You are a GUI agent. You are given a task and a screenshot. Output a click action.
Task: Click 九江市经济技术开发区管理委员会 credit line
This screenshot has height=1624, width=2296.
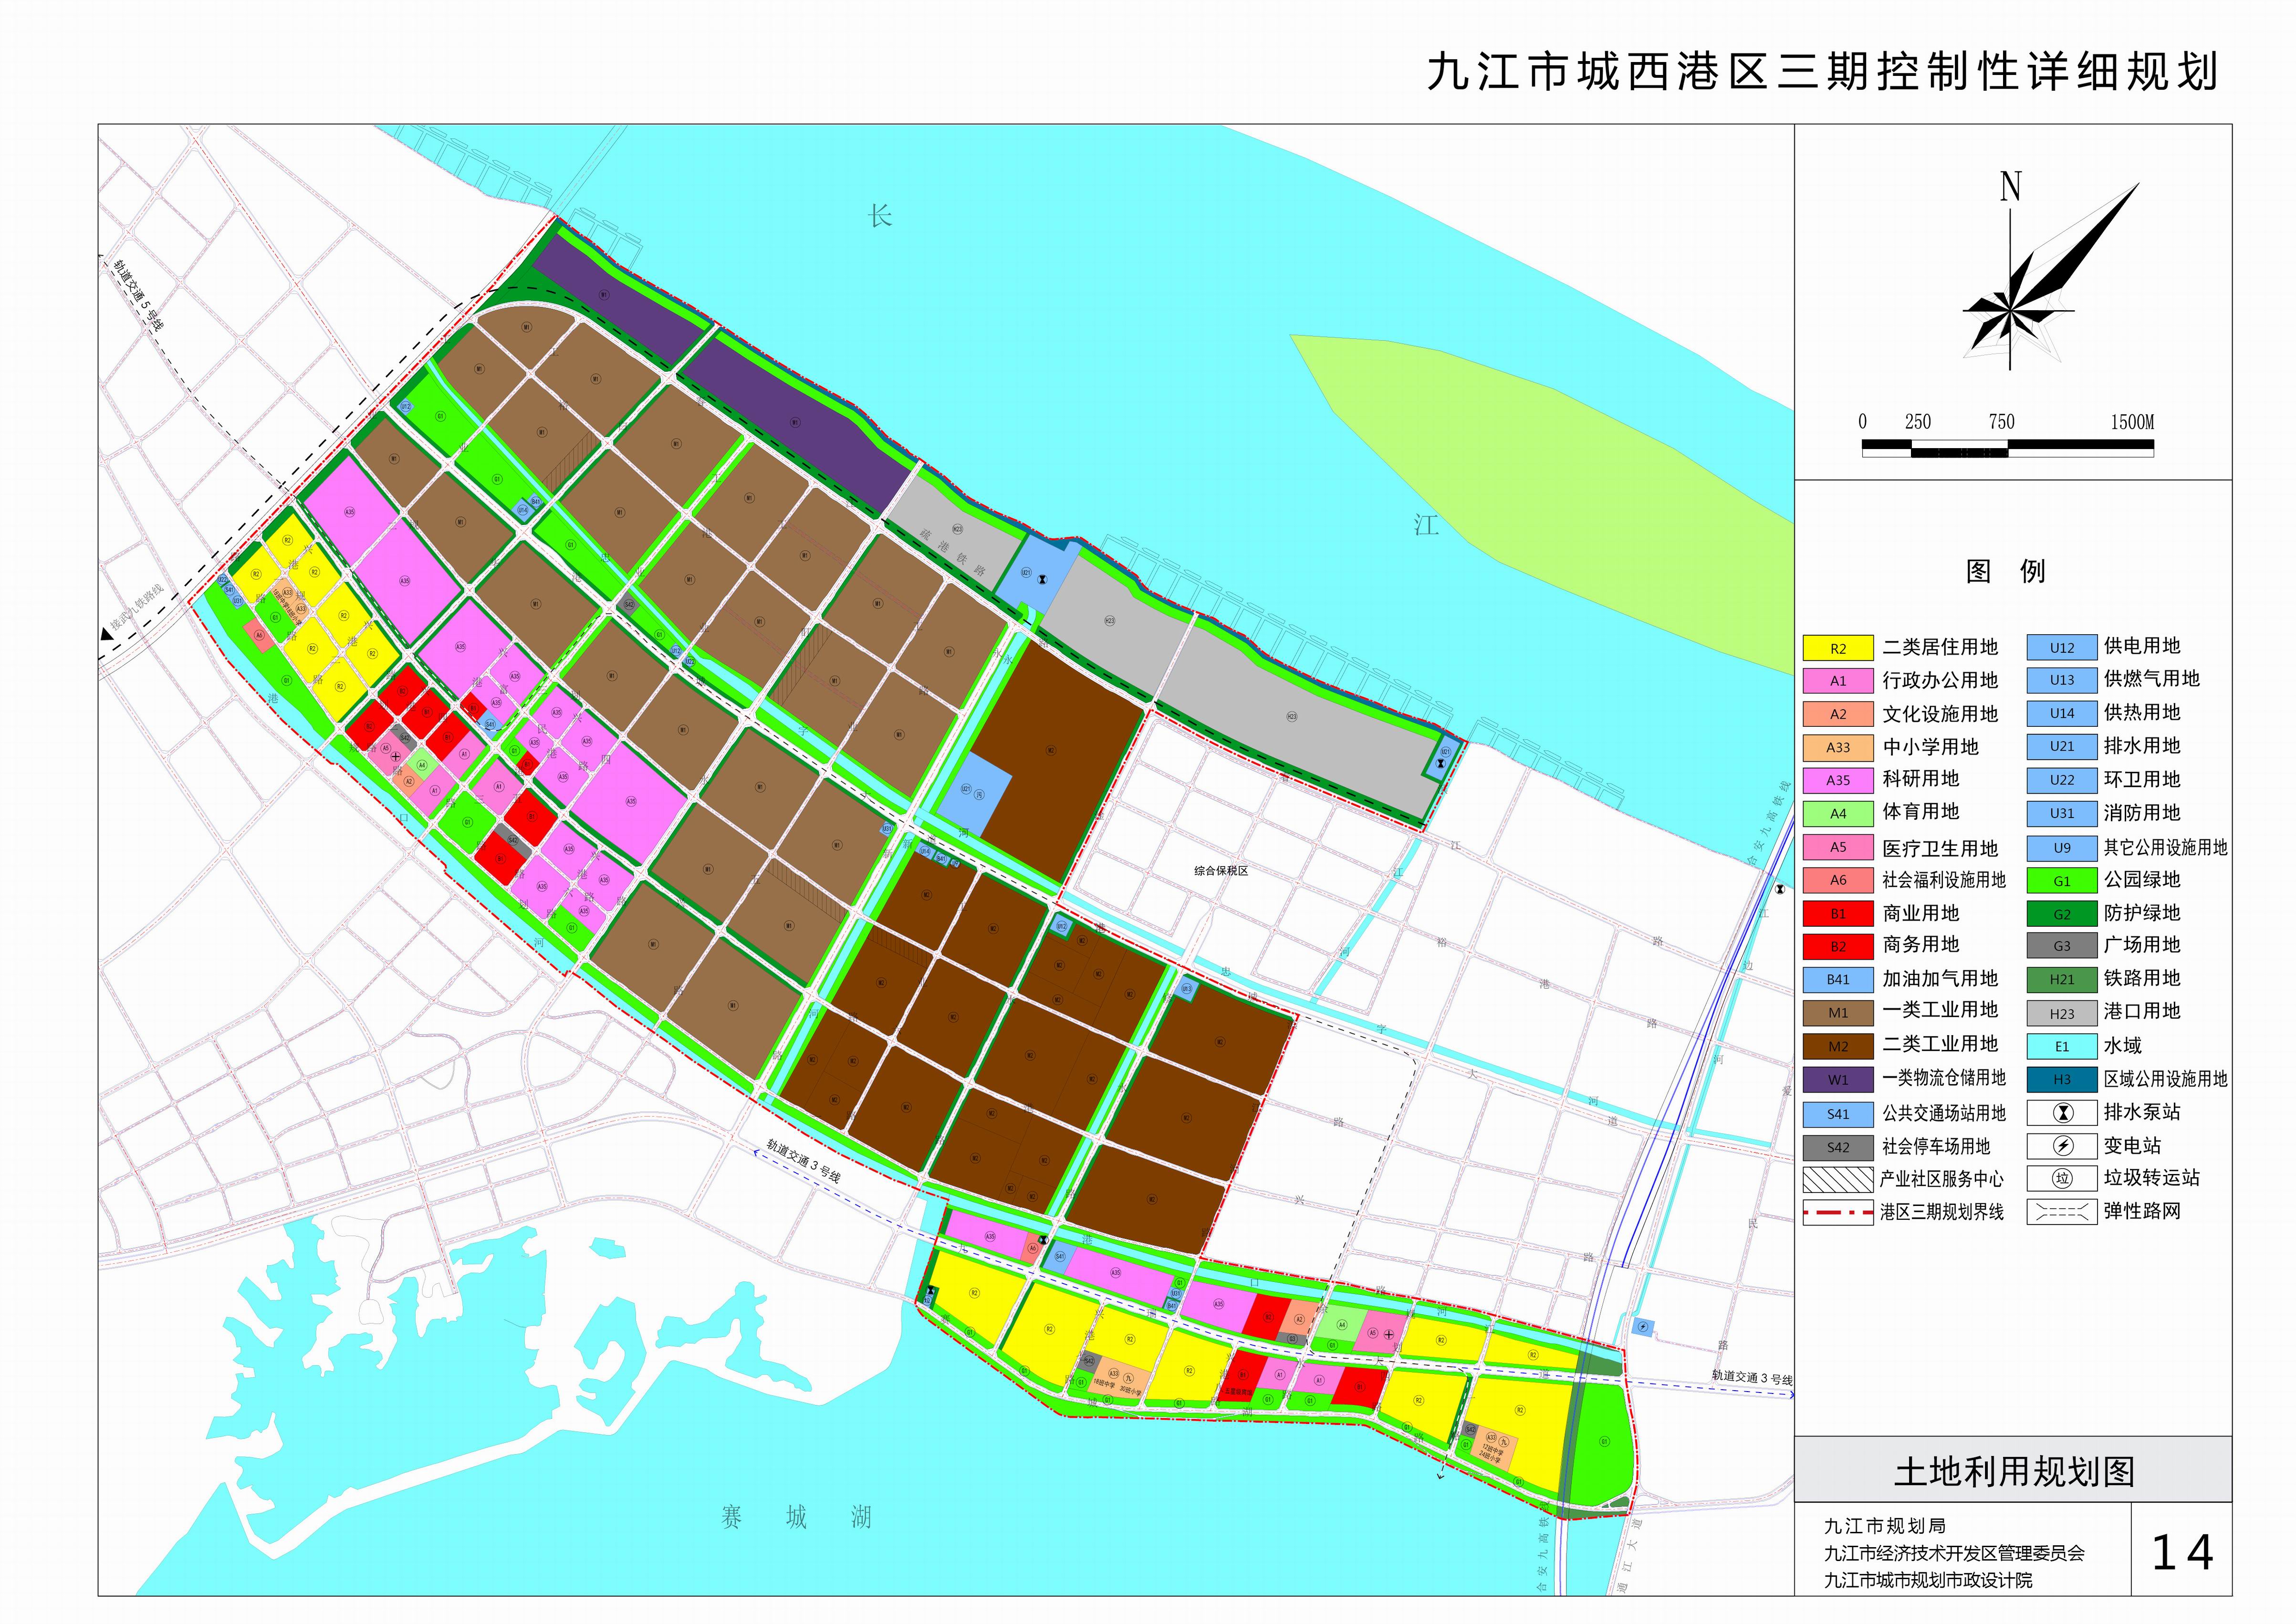[x=1954, y=1553]
